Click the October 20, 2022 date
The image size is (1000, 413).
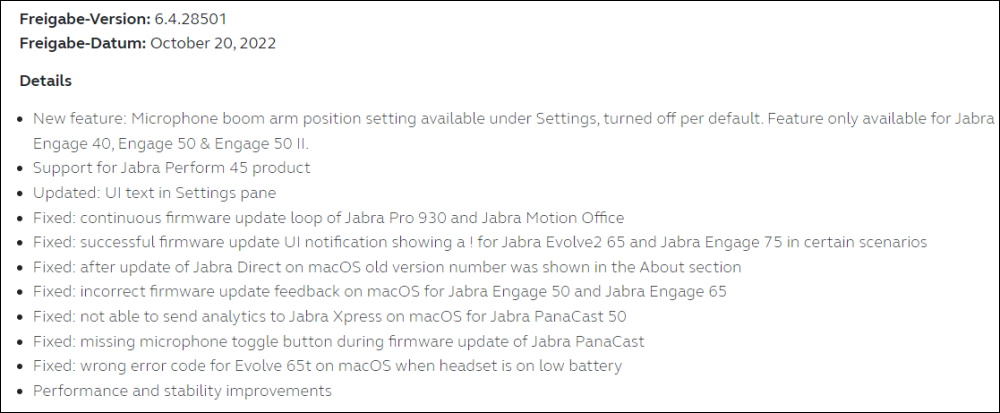213,43
